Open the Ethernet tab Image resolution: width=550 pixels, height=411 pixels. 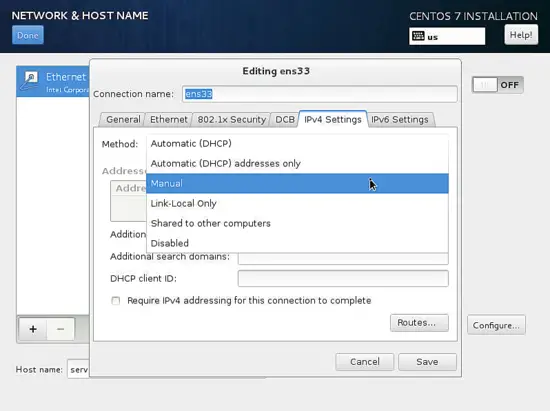[x=169, y=120]
